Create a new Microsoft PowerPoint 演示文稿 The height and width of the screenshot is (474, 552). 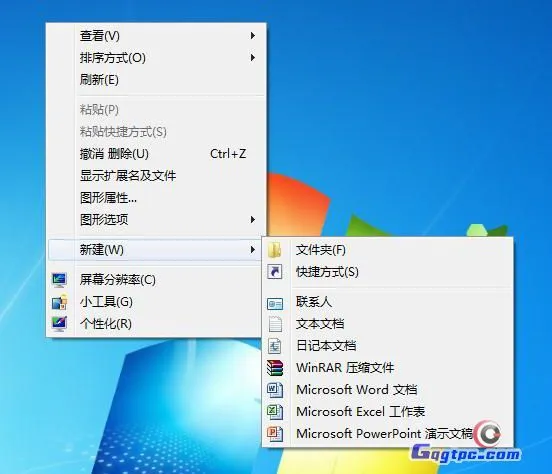tap(388, 434)
